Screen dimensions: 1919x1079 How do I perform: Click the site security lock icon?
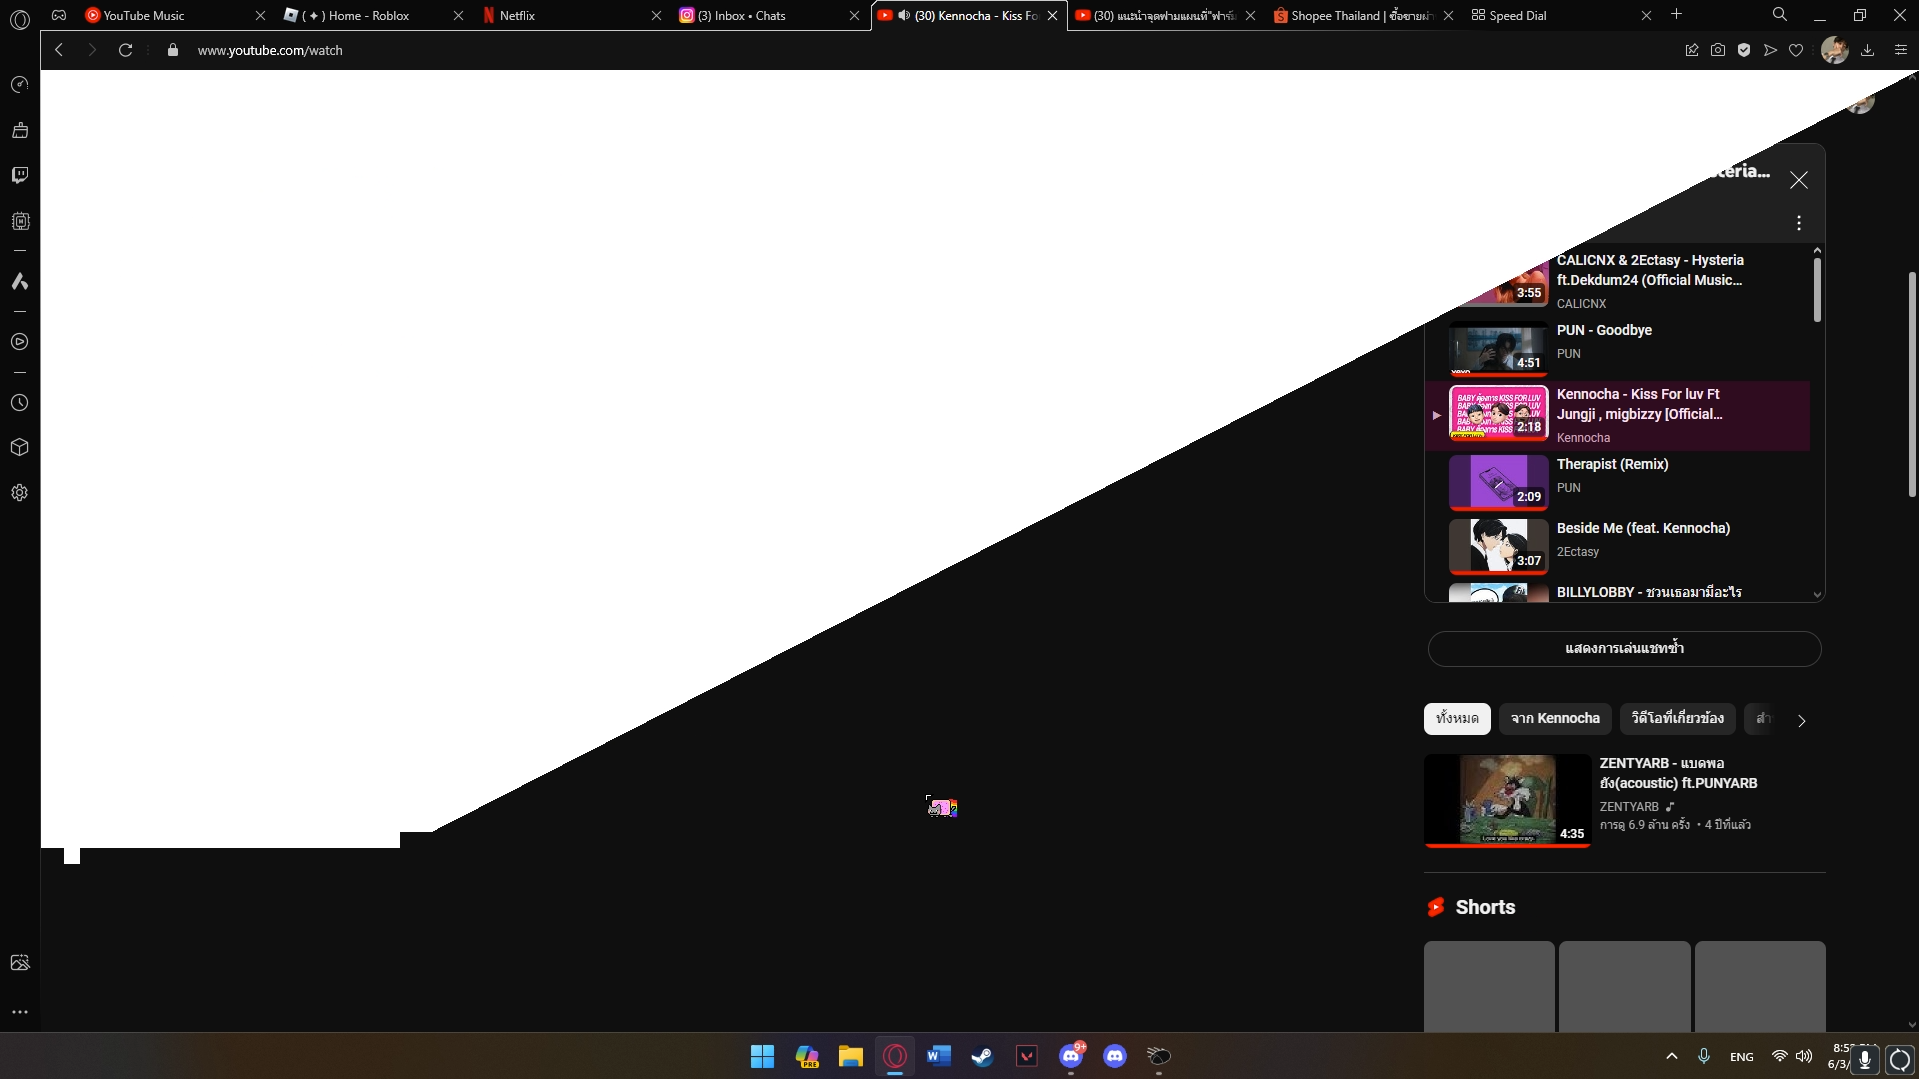(x=173, y=50)
